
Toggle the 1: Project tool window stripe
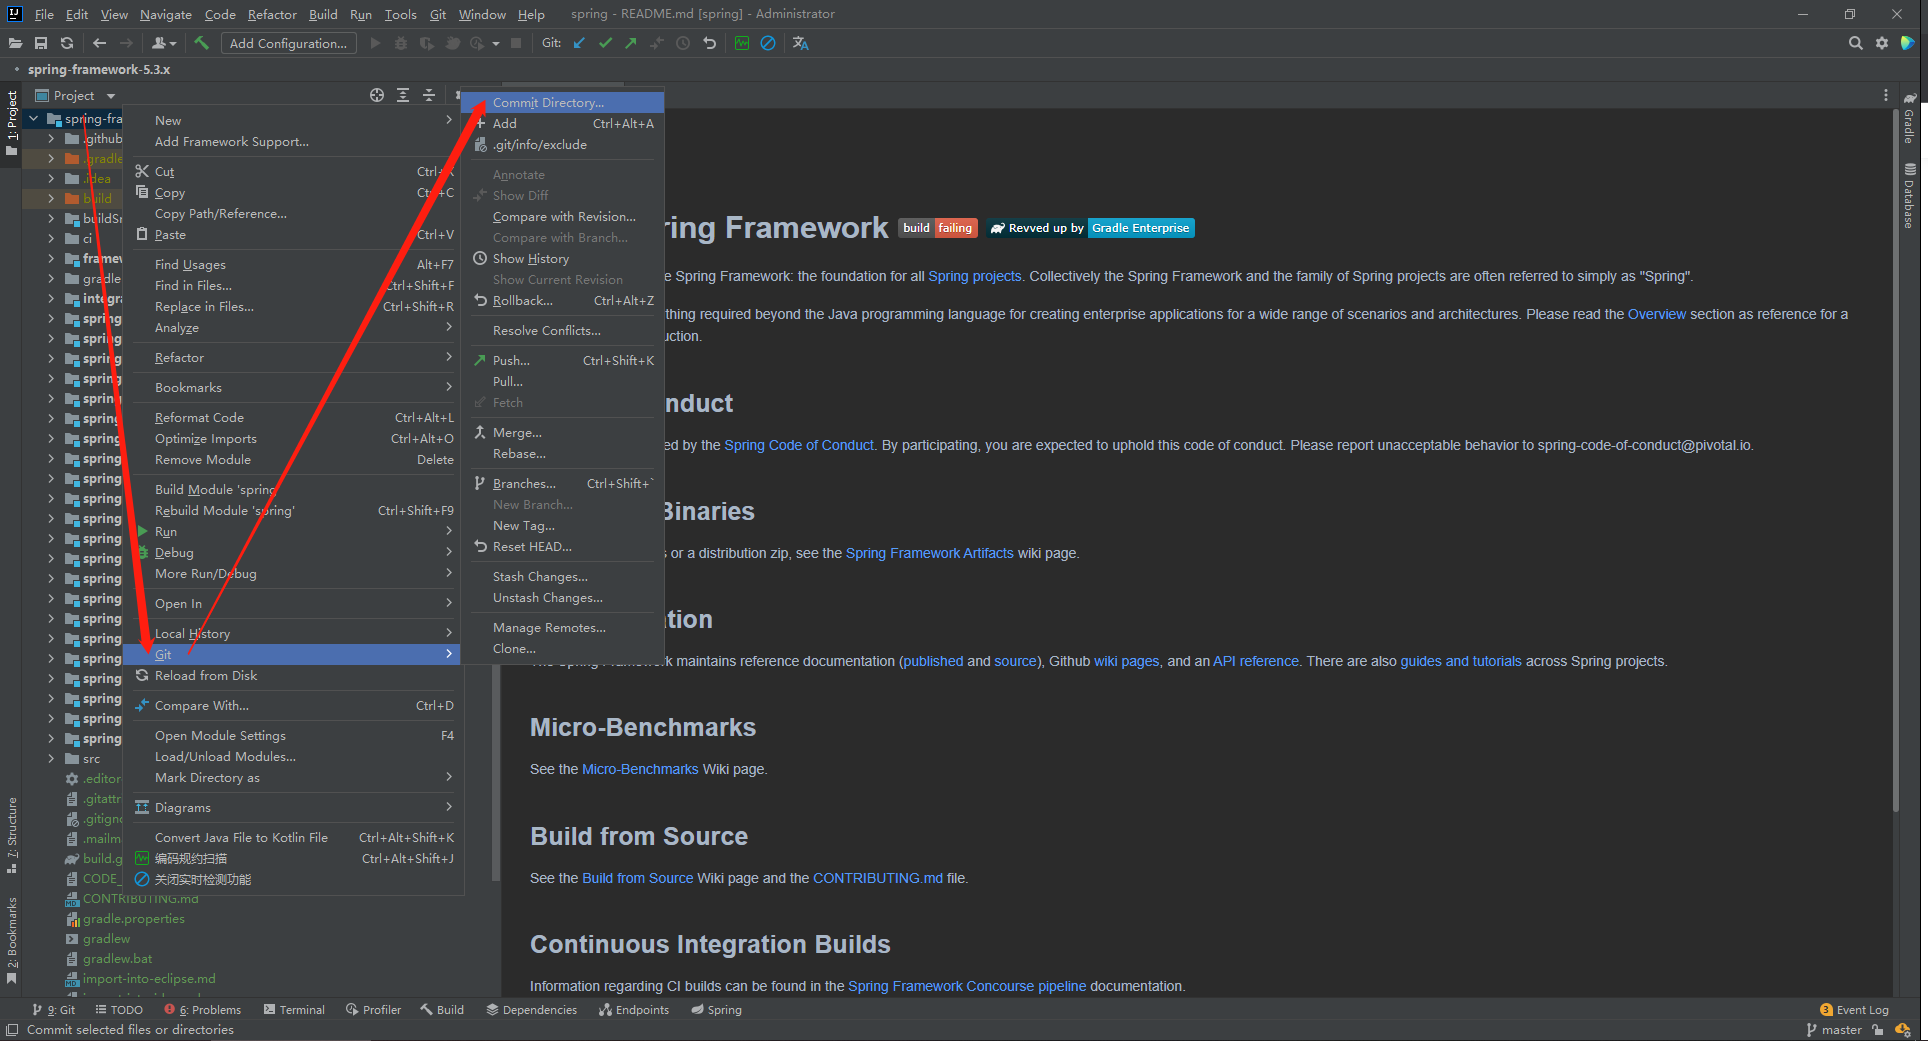click(12, 124)
